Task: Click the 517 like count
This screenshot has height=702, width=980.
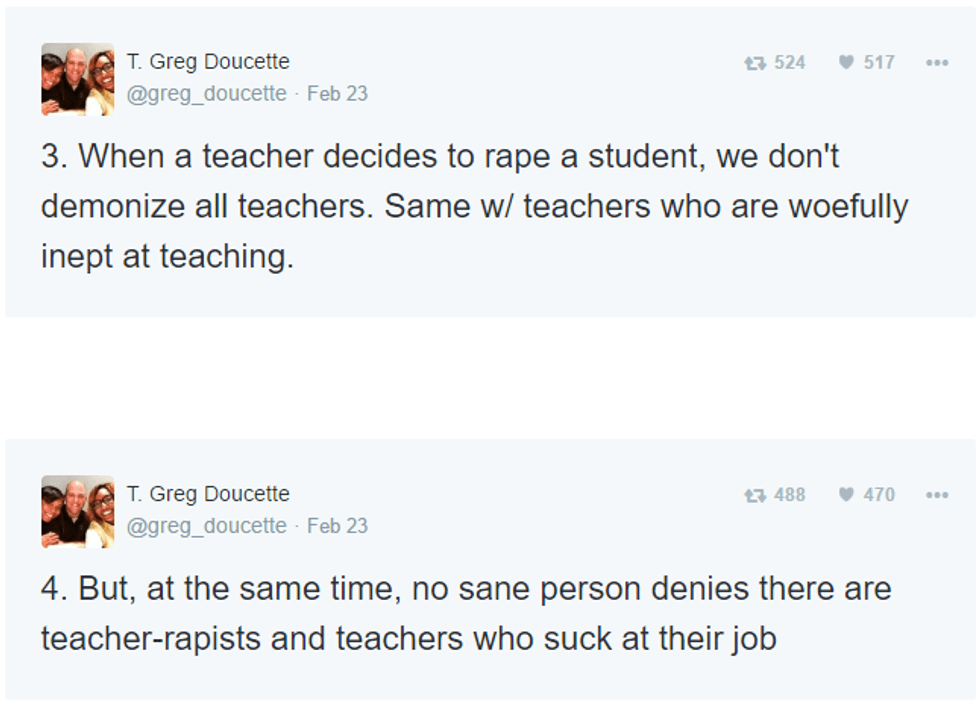Action: (879, 63)
